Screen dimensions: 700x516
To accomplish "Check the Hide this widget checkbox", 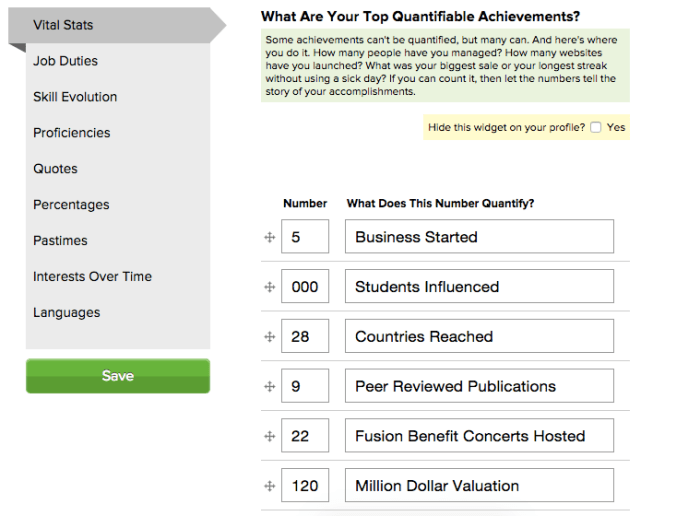I will pyautogui.click(x=596, y=128).
